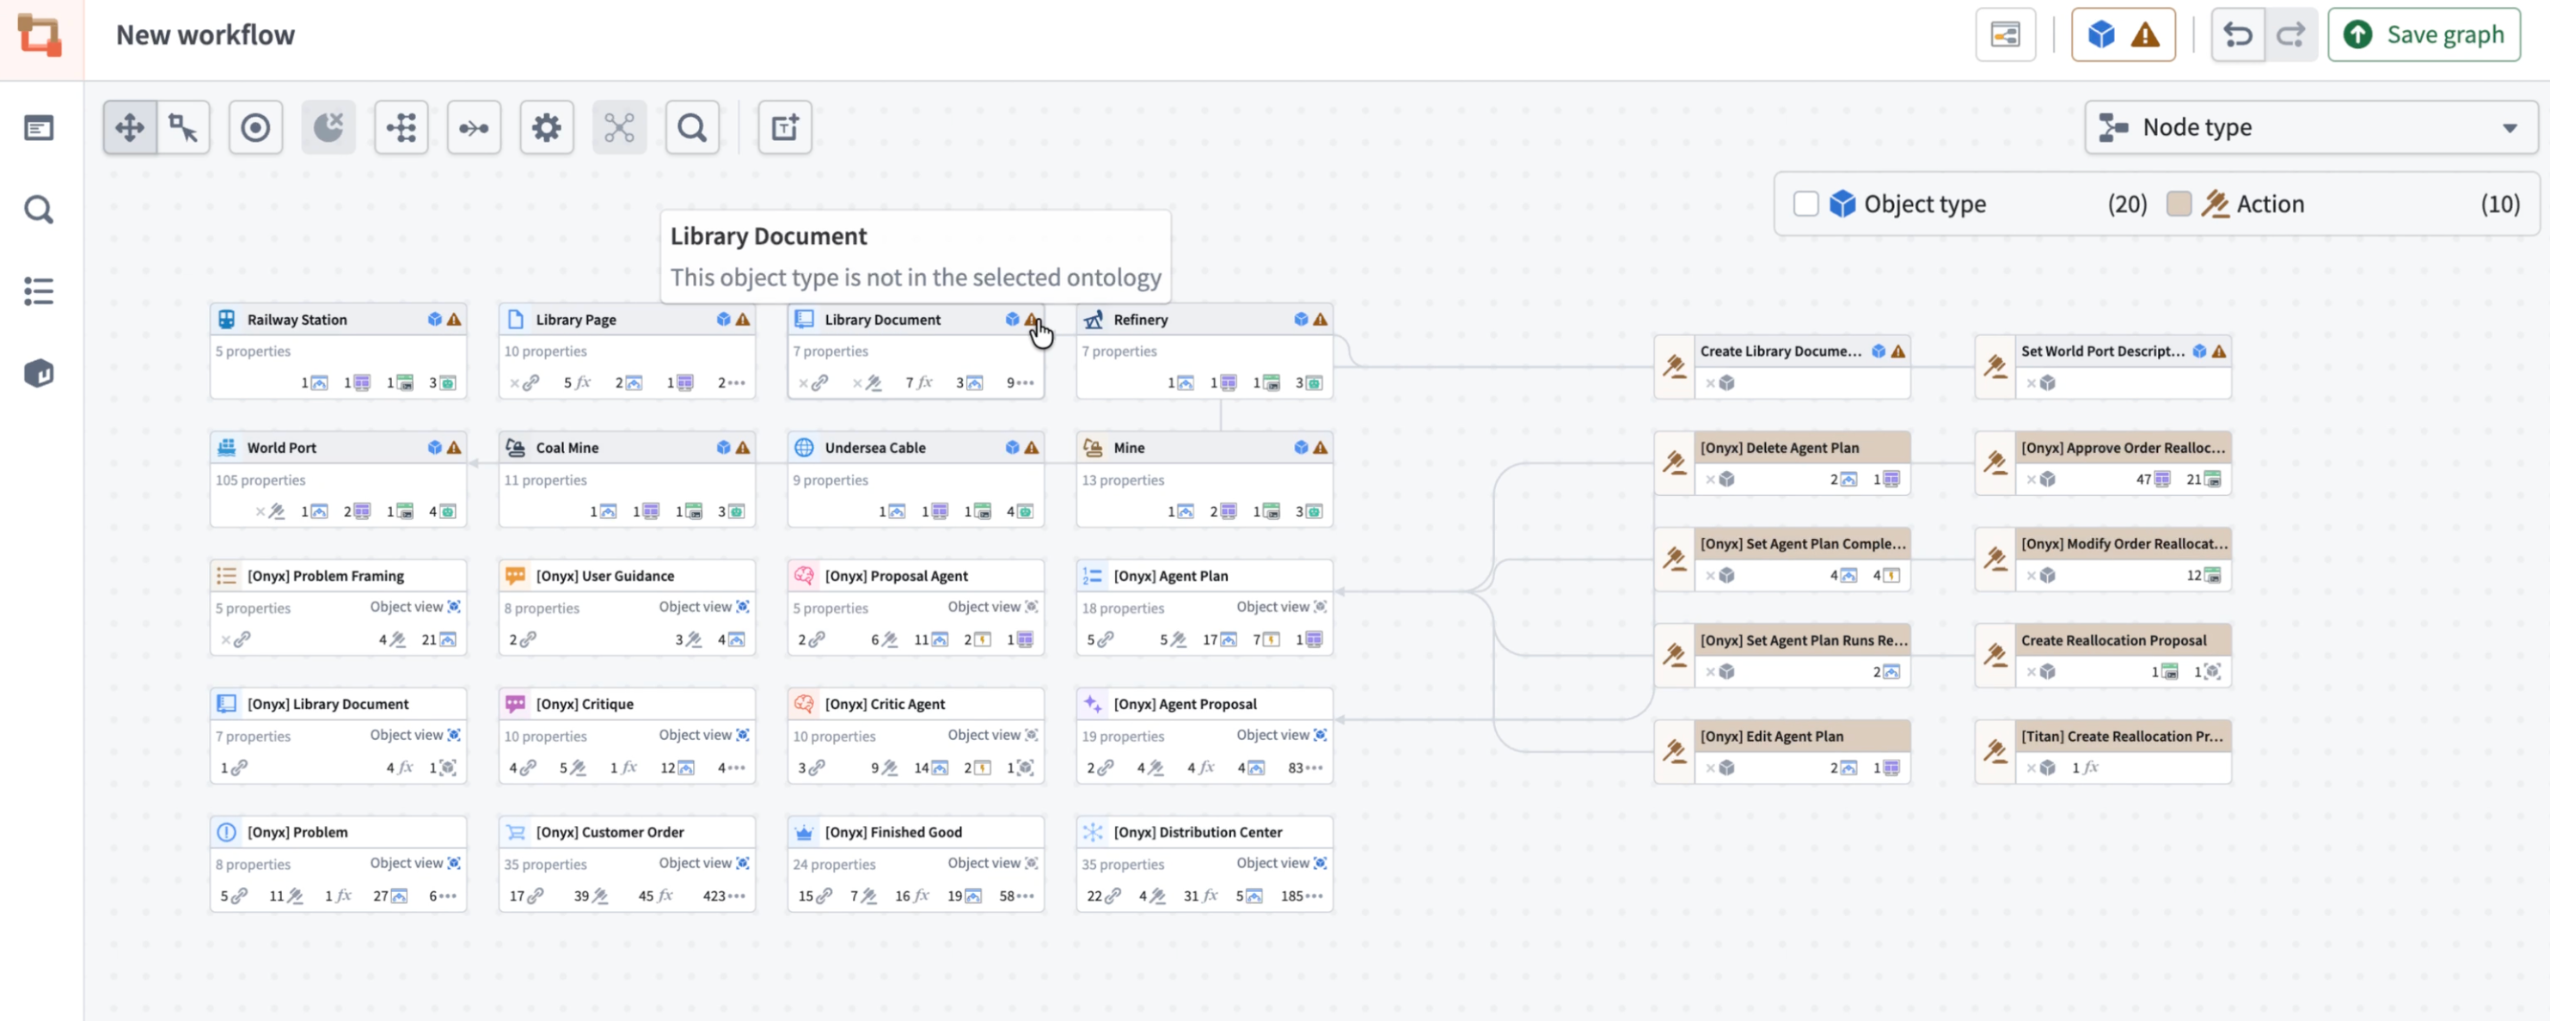This screenshot has height=1021, width=2550.
Task: Open the sidebar list panel icon
Action: point(38,290)
